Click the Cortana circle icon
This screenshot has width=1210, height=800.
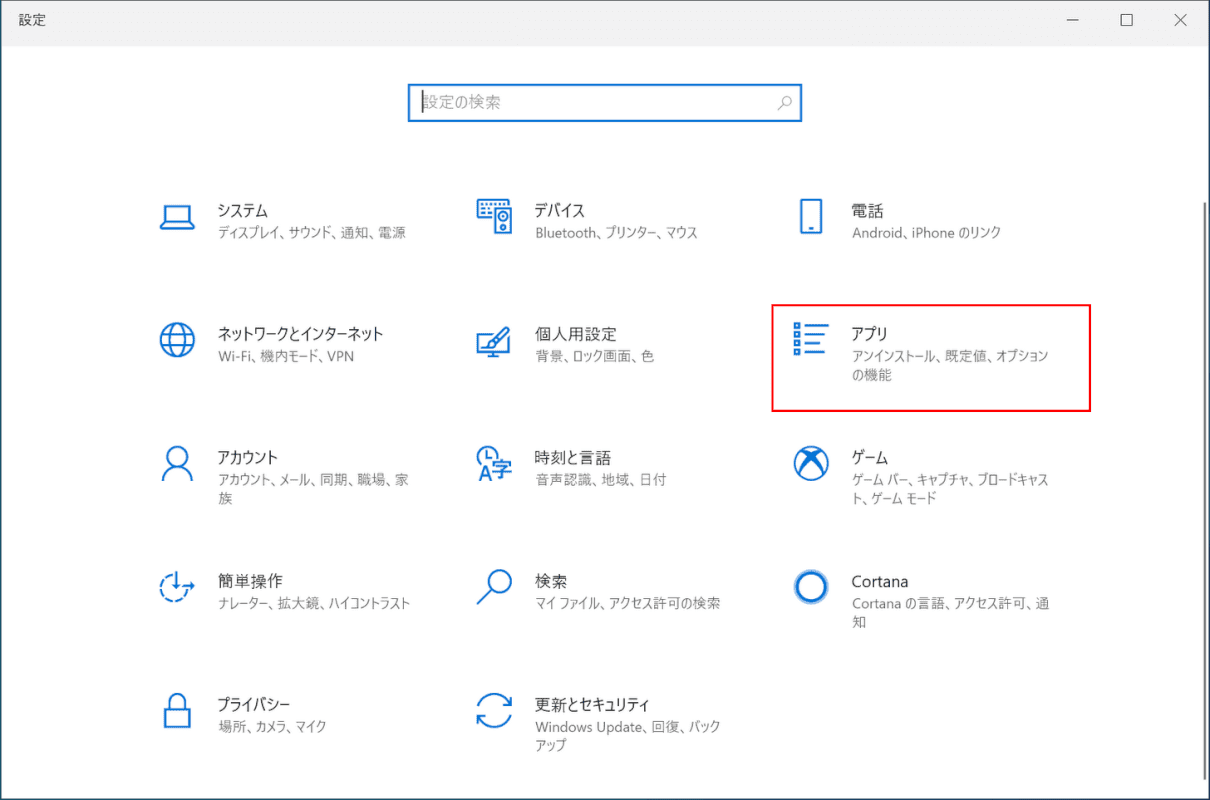[811, 587]
